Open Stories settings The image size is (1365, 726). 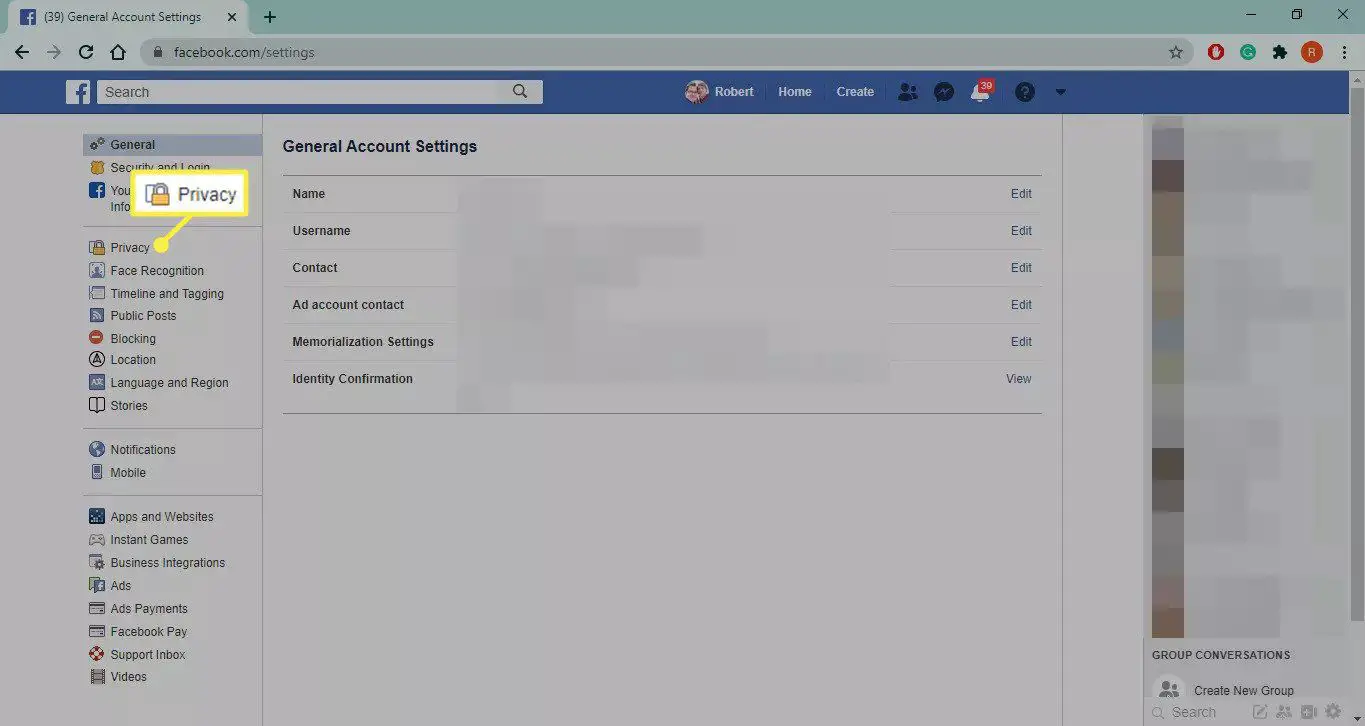coord(129,406)
